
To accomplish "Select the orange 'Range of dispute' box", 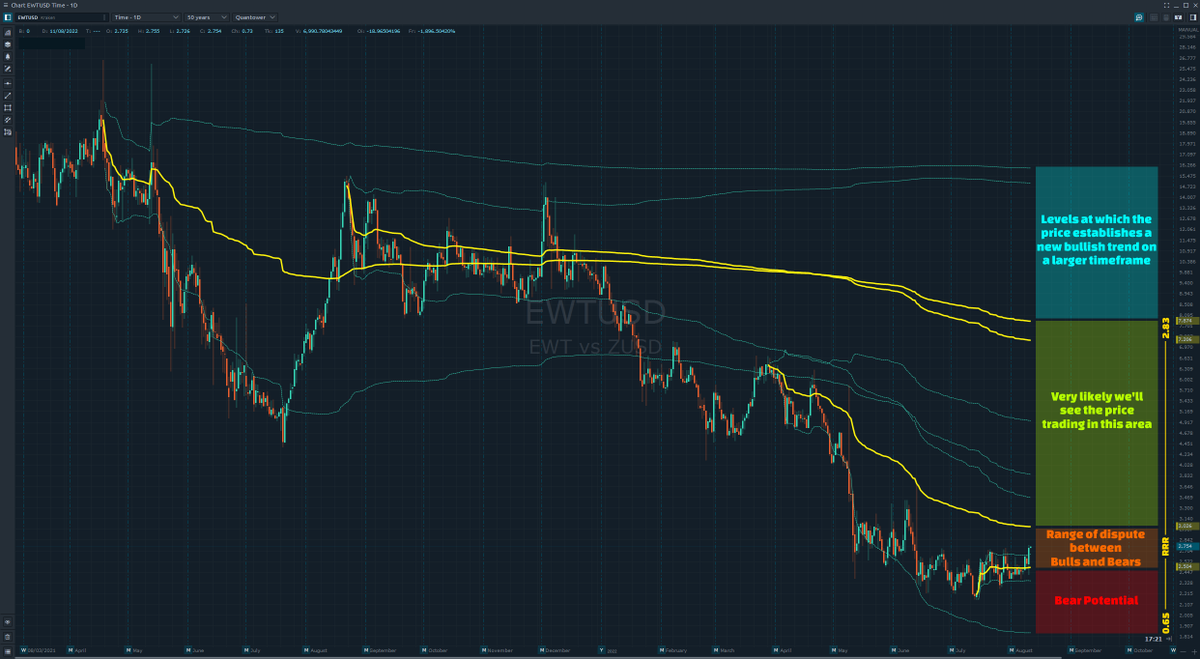I will pos(1096,548).
